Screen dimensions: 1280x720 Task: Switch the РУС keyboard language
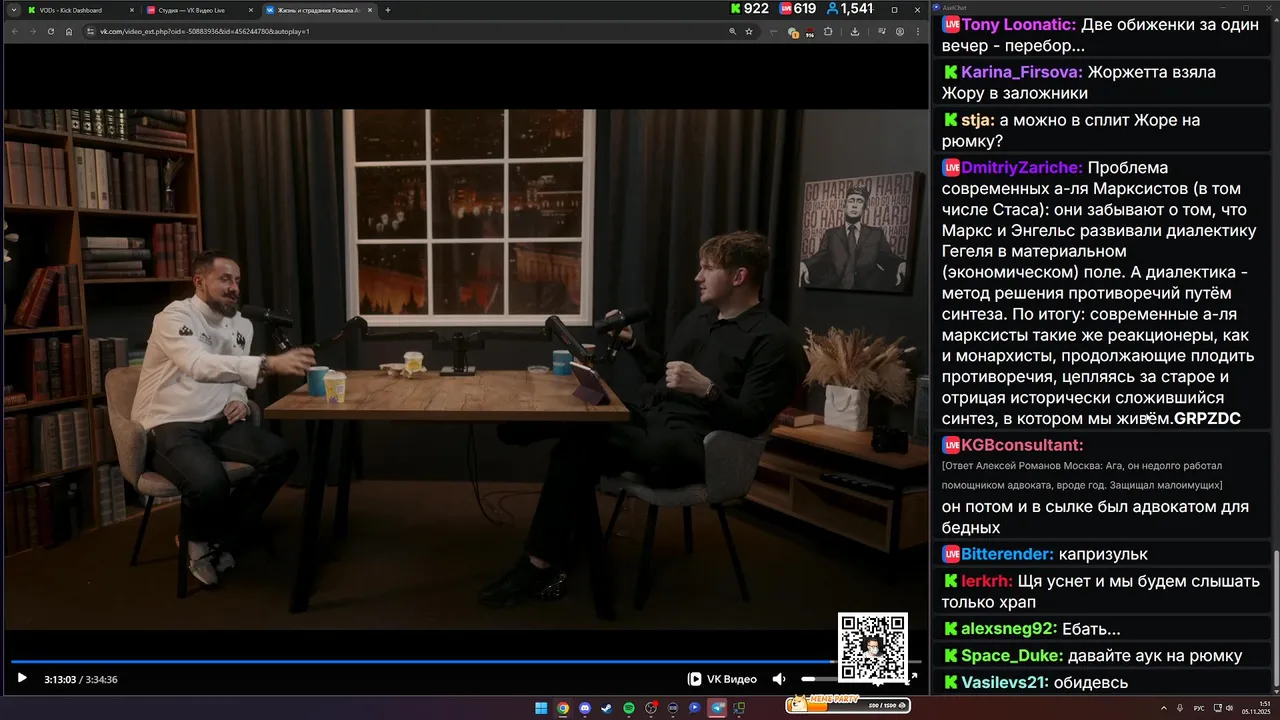click(x=1199, y=707)
